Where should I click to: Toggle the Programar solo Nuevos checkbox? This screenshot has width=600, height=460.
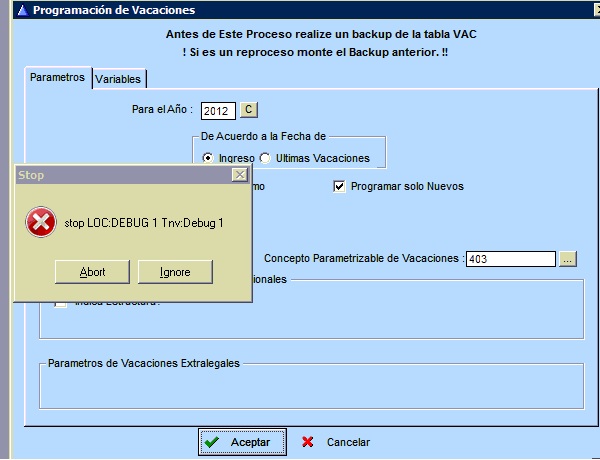click(340, 186)
